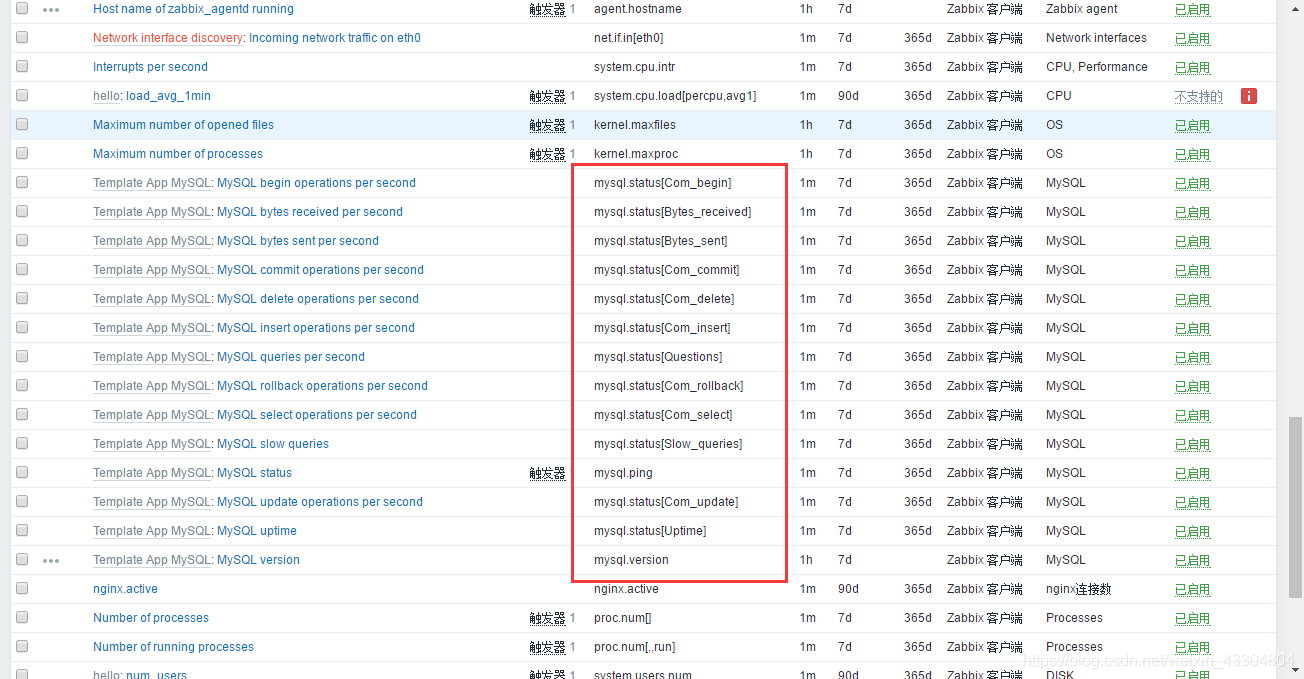Viewport: 1304px width, 679px height.
Task: Open Incoming network traffic on eth0 item
Action: [x=335, y=38]
